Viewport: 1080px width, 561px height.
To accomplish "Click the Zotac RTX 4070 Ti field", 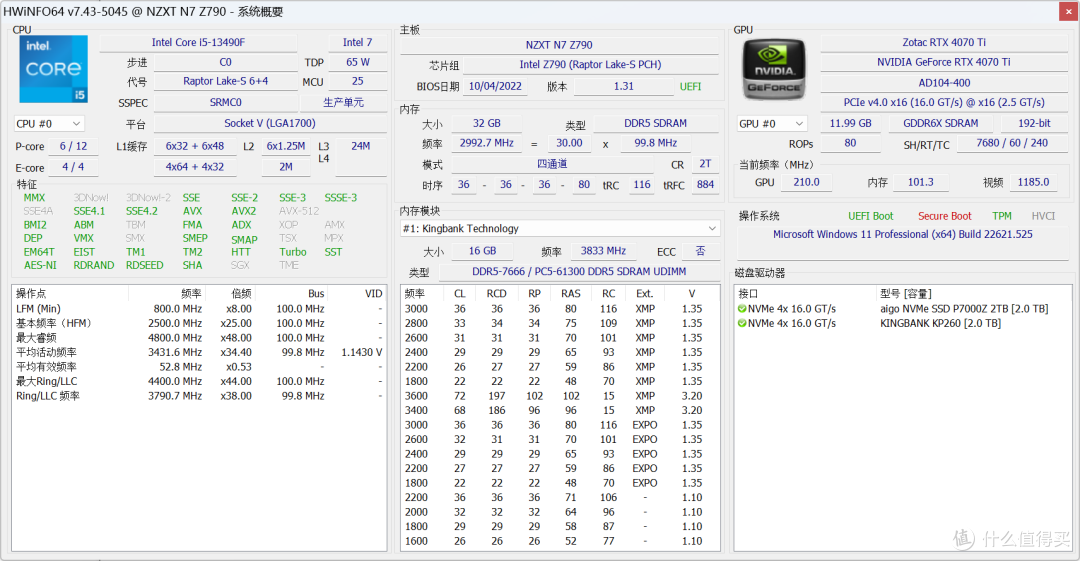I will click(x=944, y=43).
